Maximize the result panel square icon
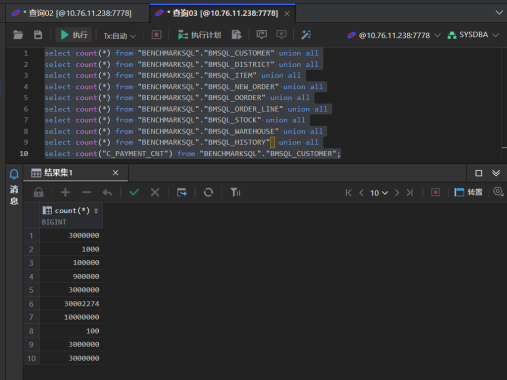 pos(478,173)
